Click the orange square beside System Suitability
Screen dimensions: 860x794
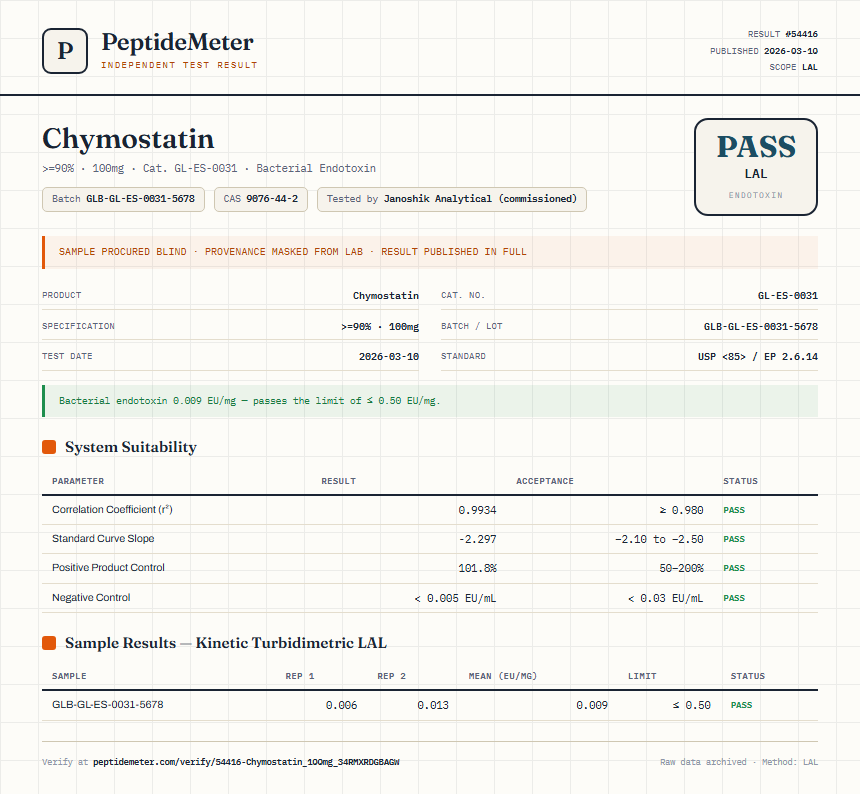49,447
